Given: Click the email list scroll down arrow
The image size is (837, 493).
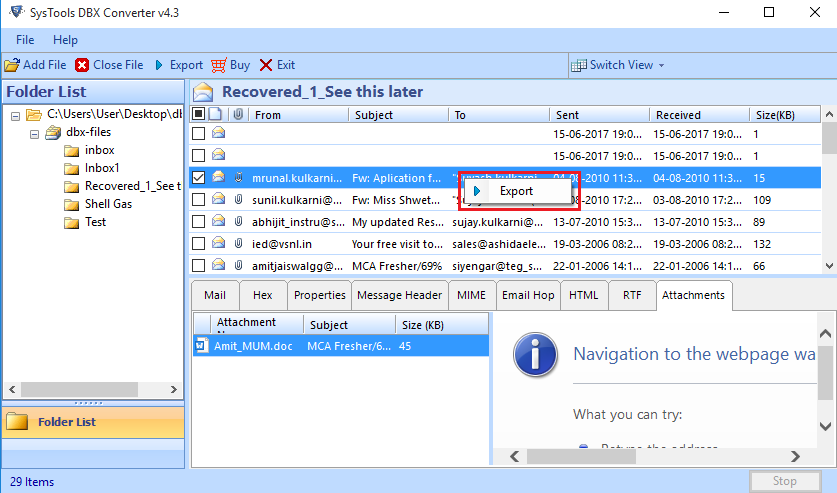Looking at the screenshot, I should [829, 266].
